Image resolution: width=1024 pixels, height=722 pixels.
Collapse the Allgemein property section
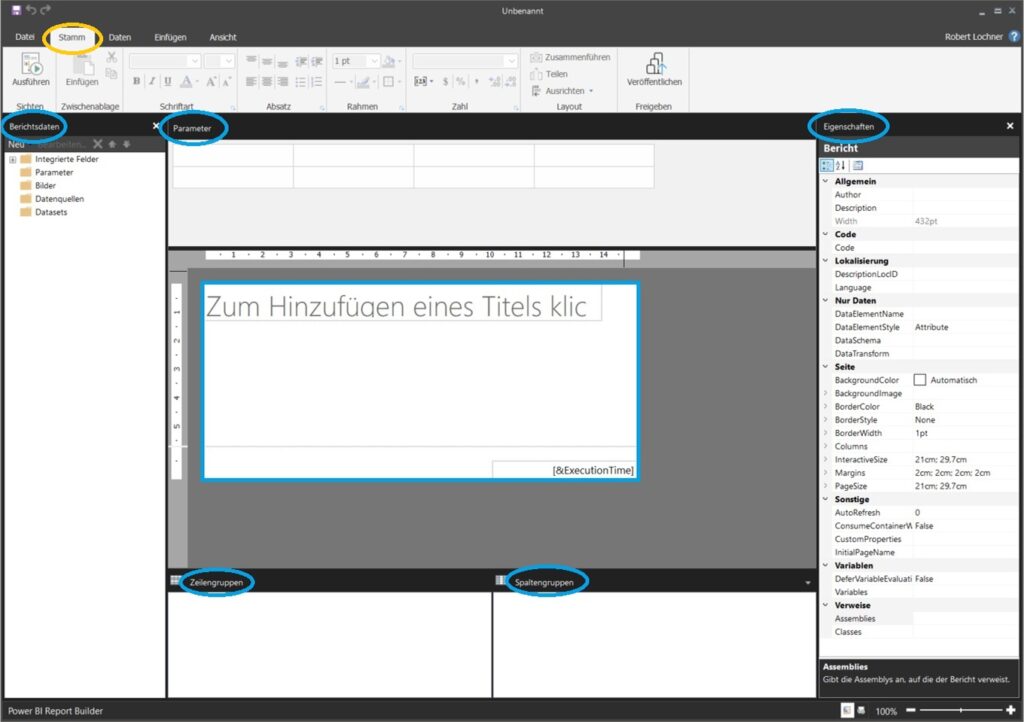pos(826,182)
